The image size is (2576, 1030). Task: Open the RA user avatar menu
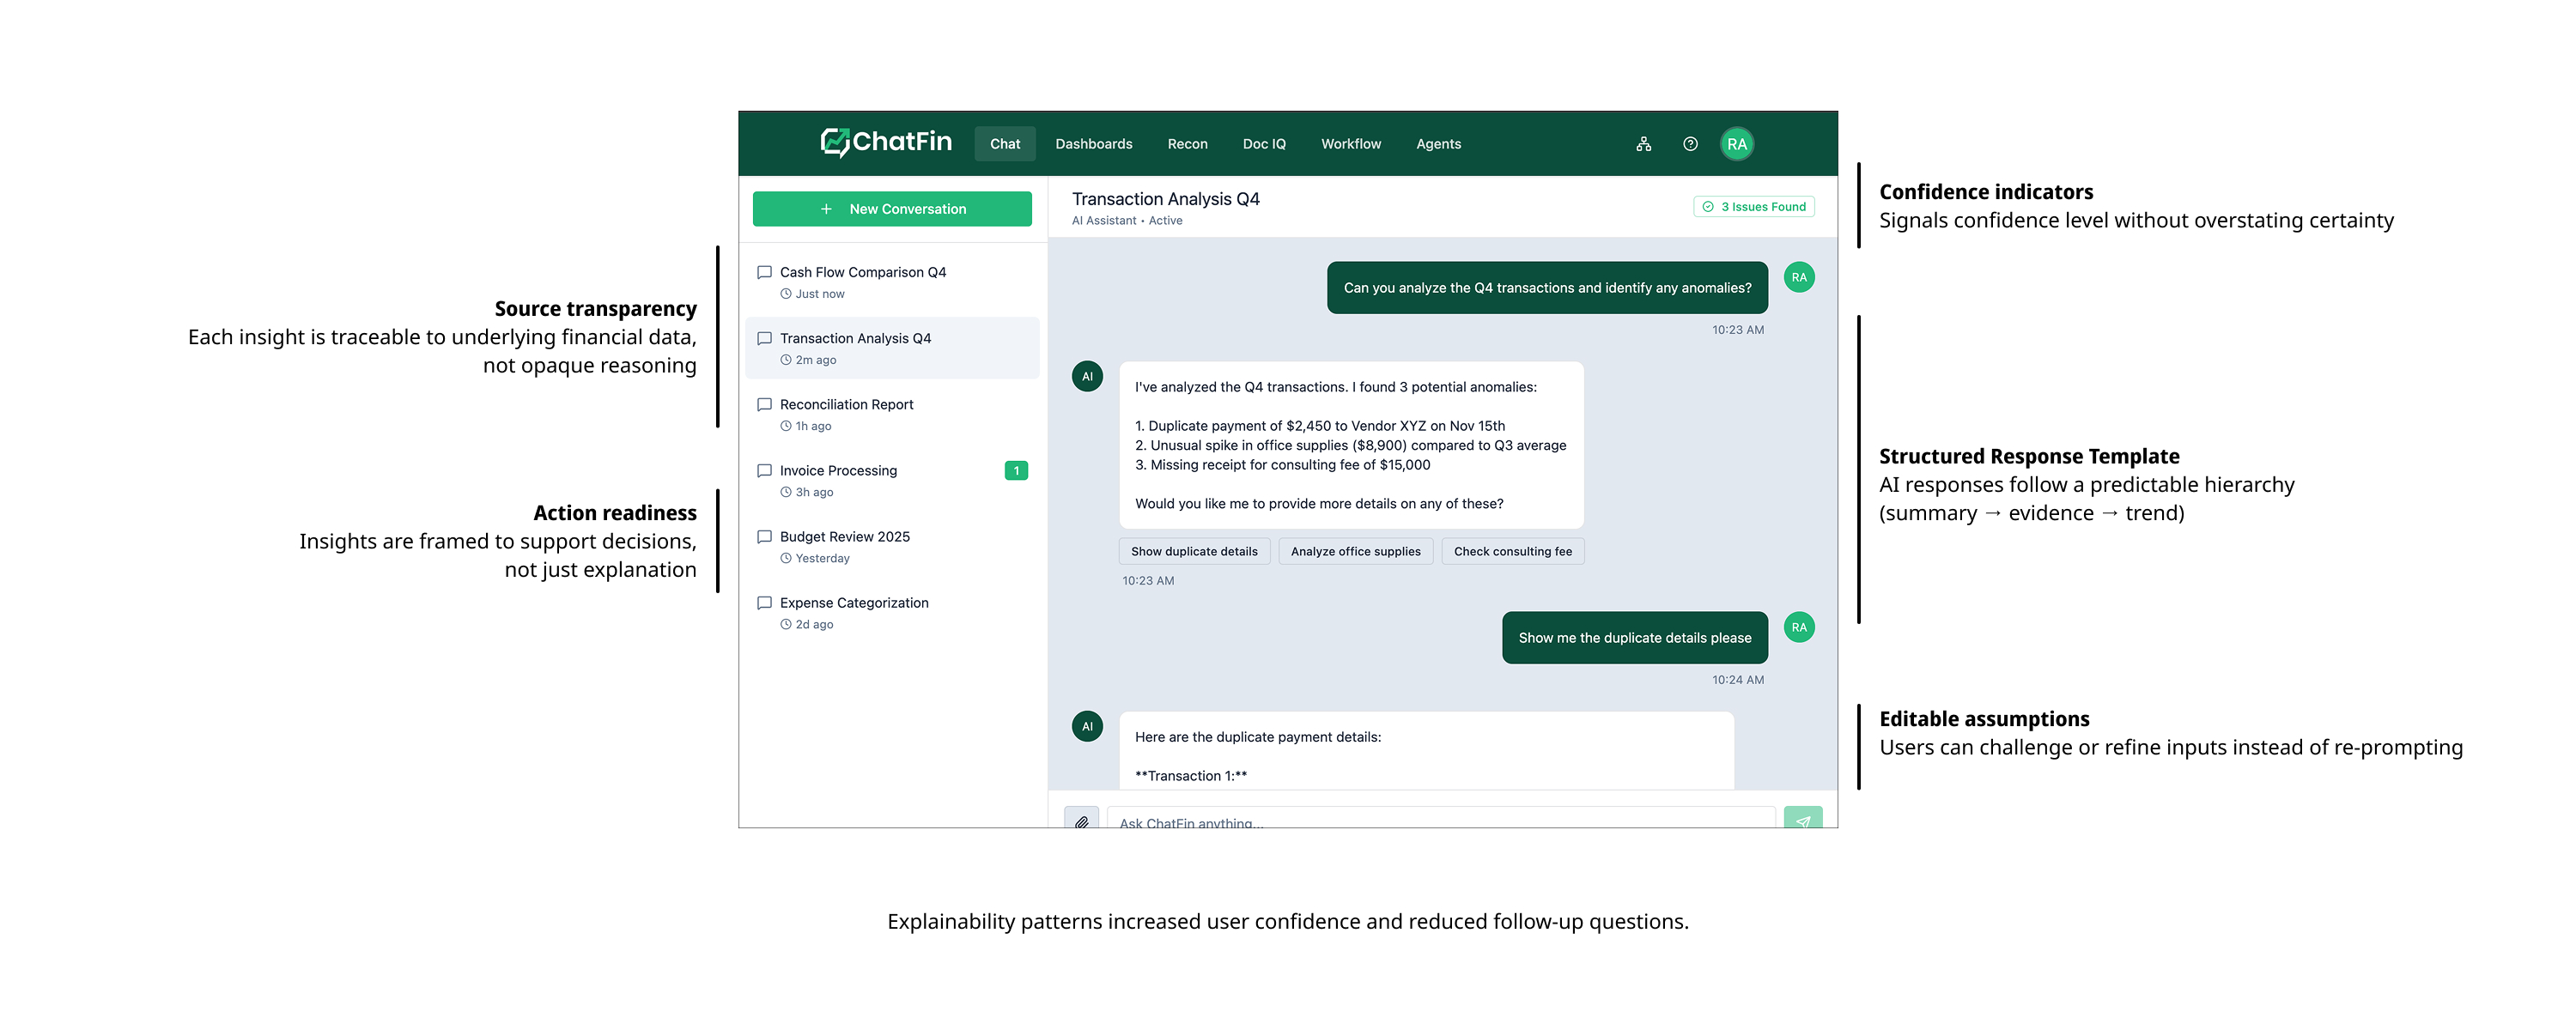tap(1736, 144)
